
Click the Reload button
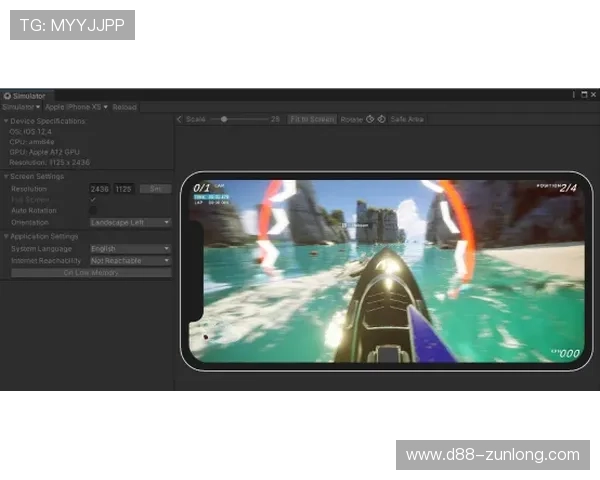click(x=125, y=107)
